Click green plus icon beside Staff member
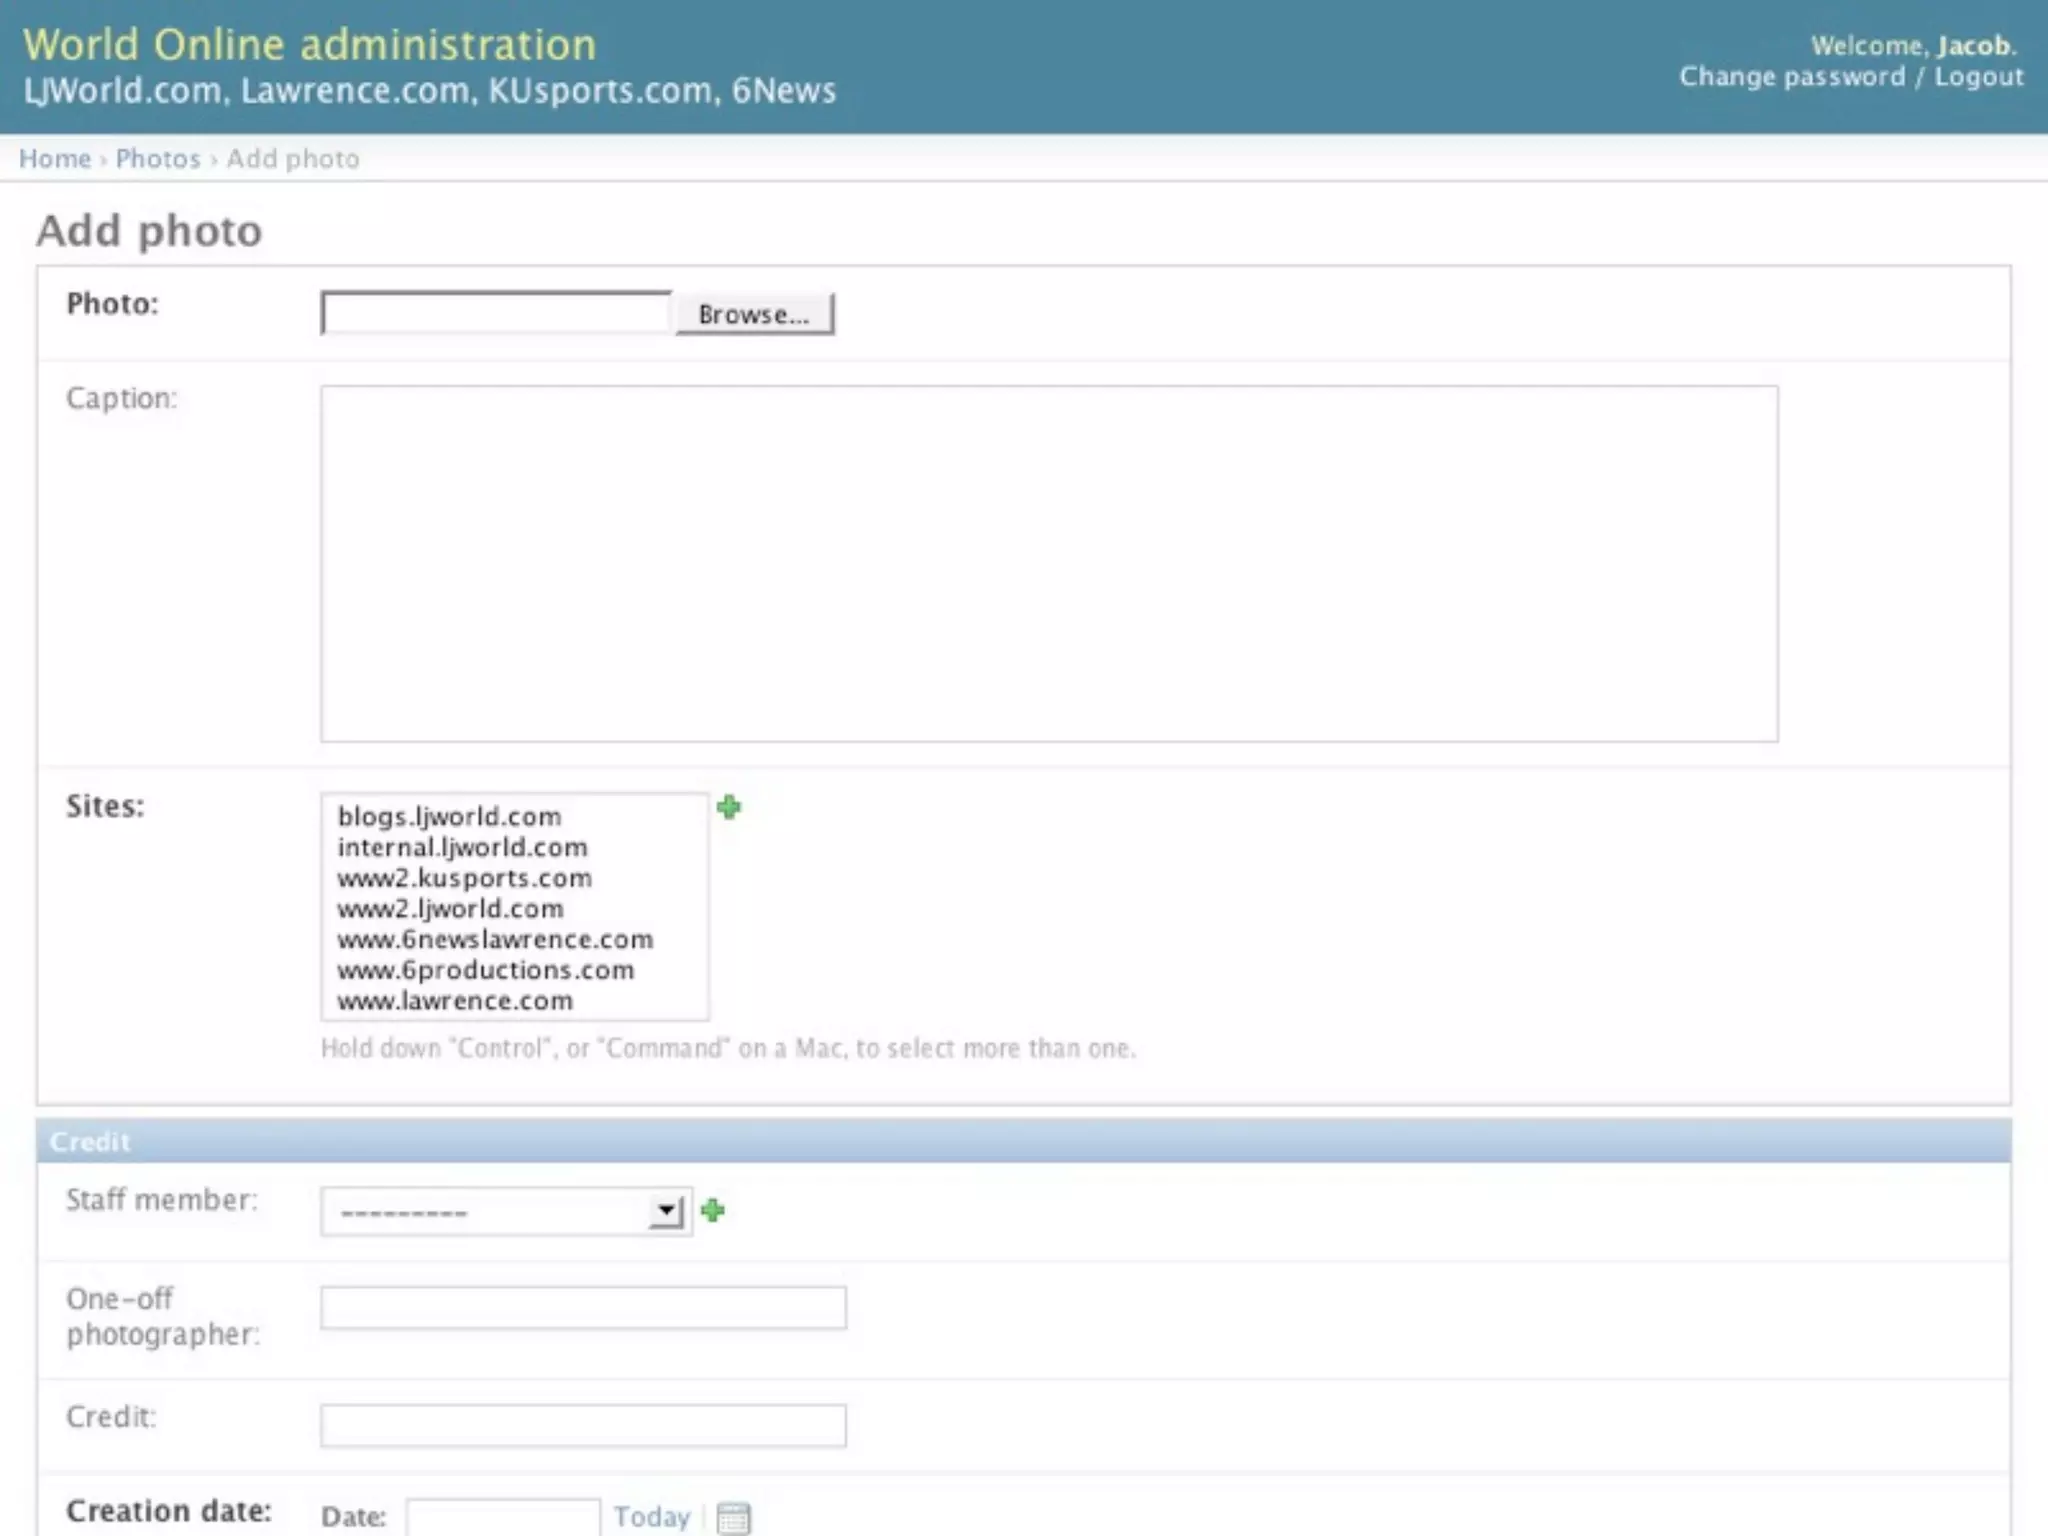The width and height of the screenshot is (2048, 1536). pos(712,1211)
